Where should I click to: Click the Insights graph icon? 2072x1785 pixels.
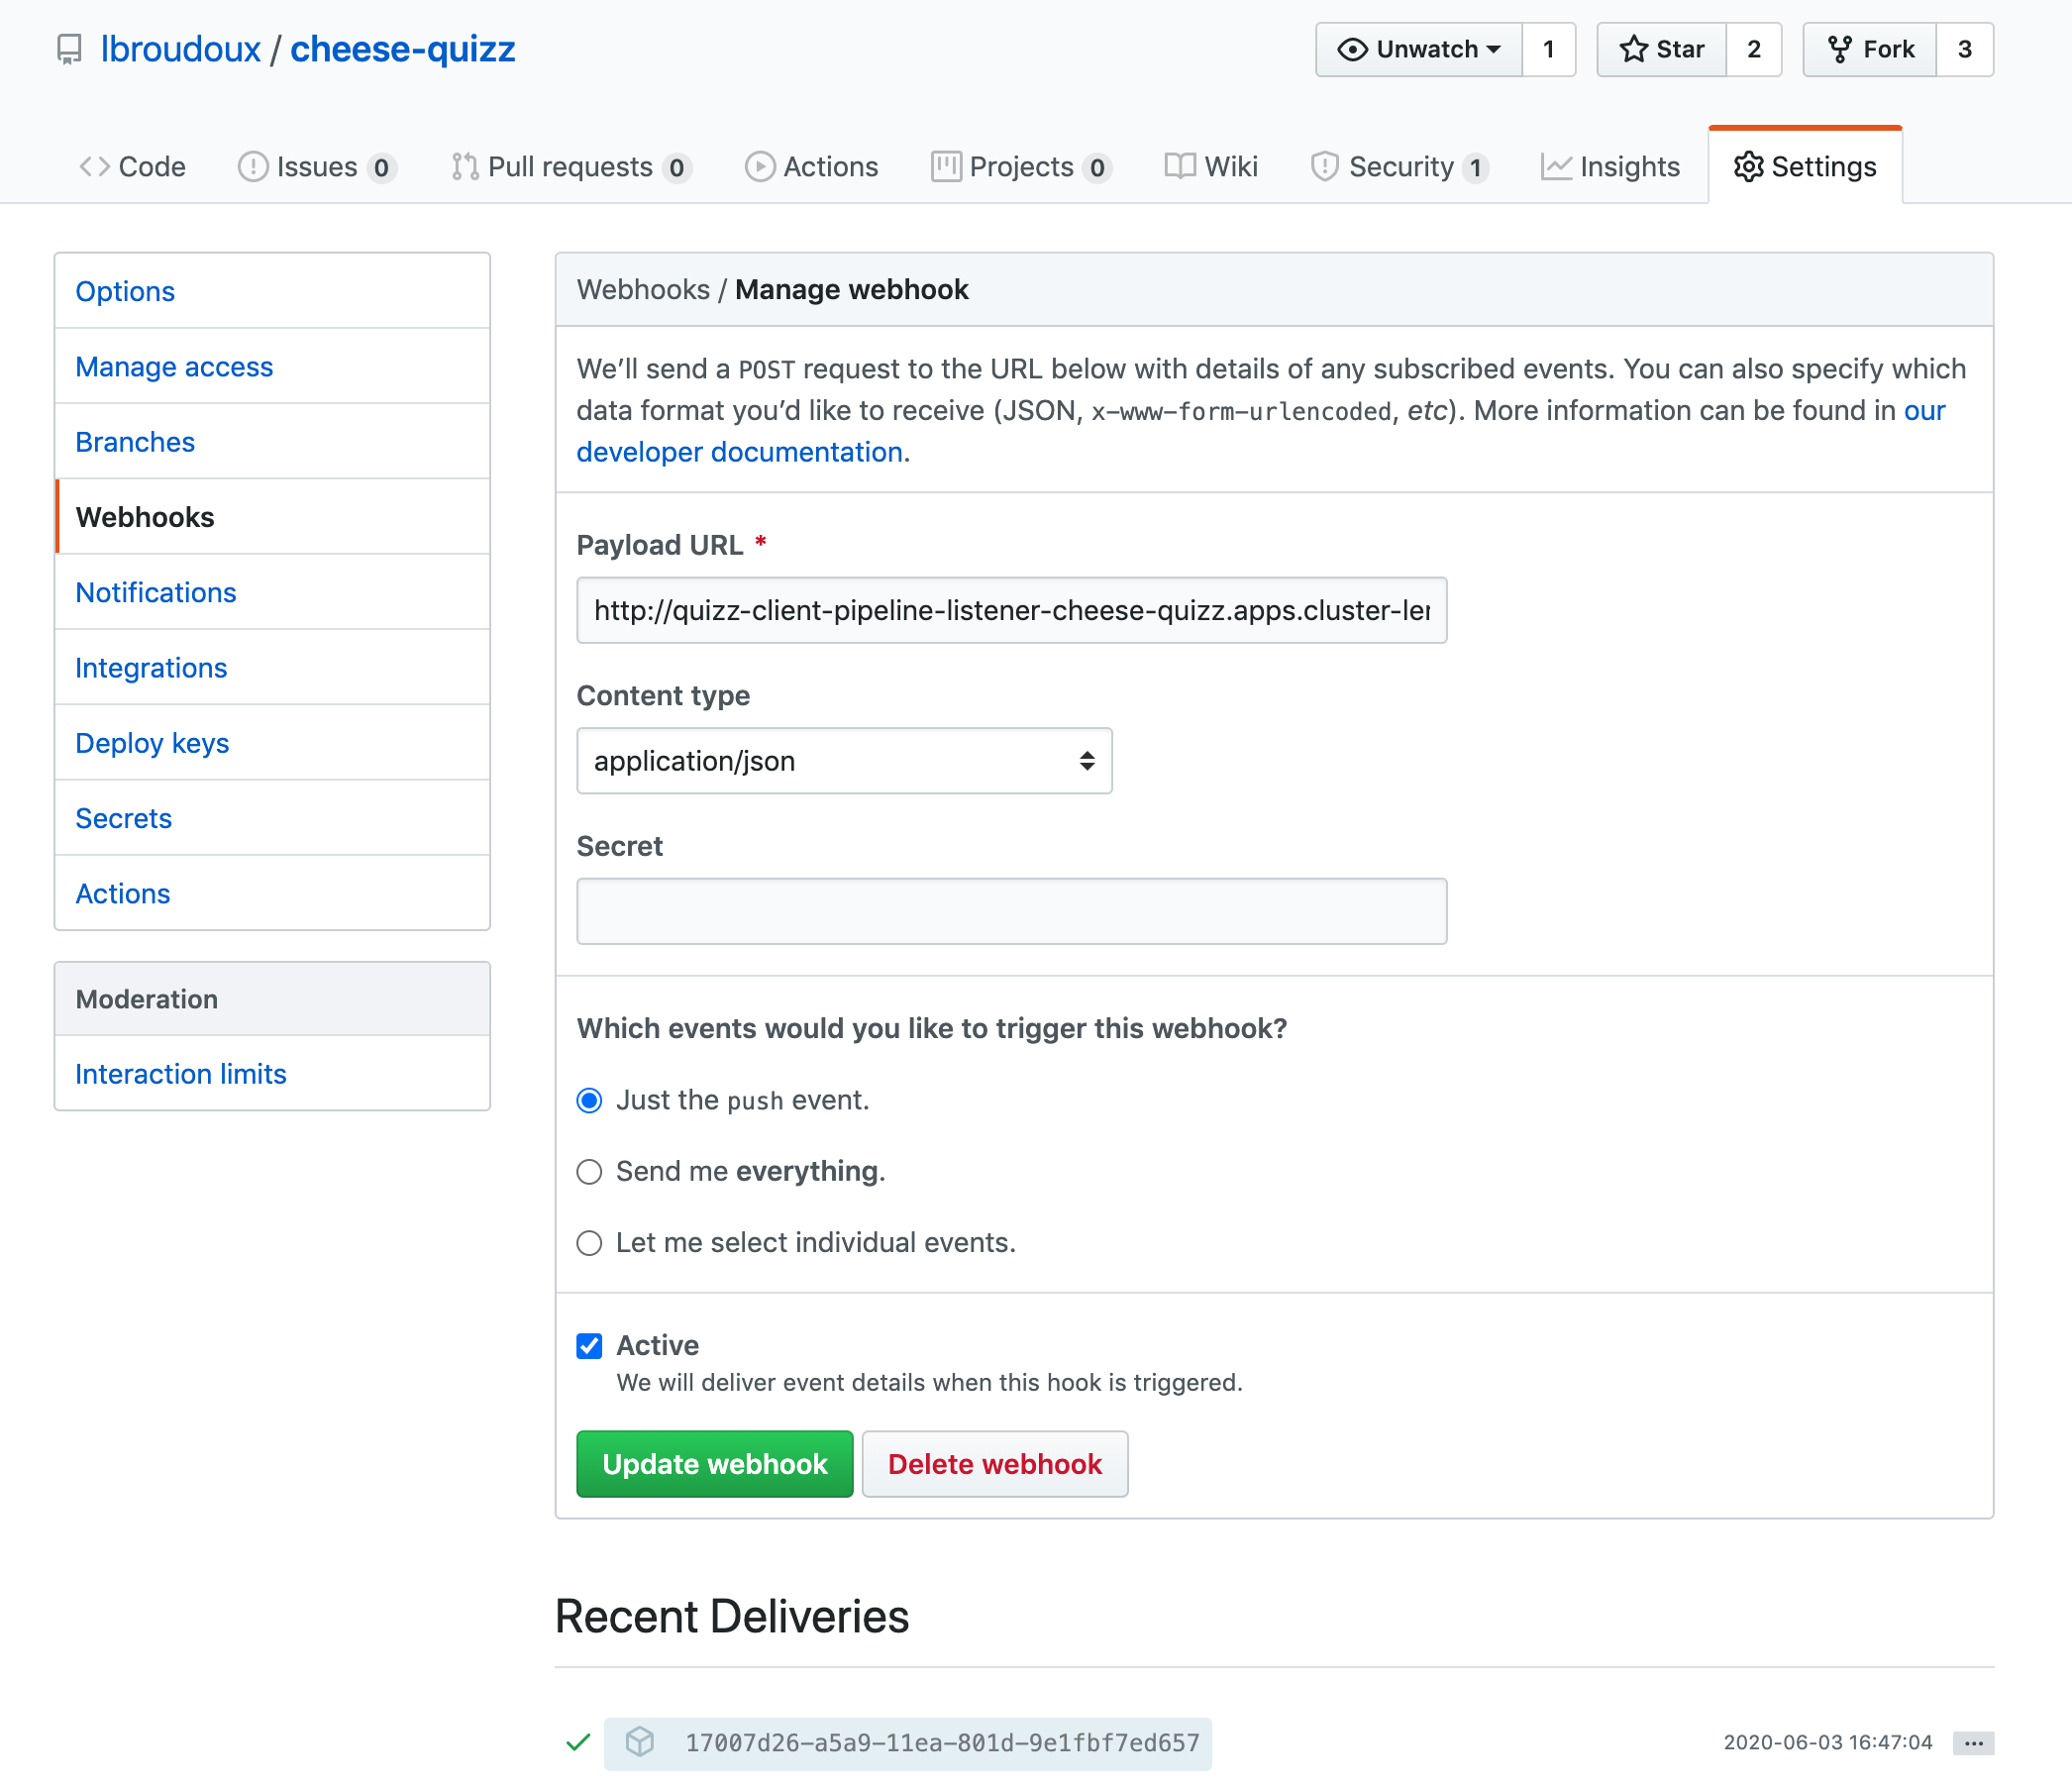[x=1555, y=166]
